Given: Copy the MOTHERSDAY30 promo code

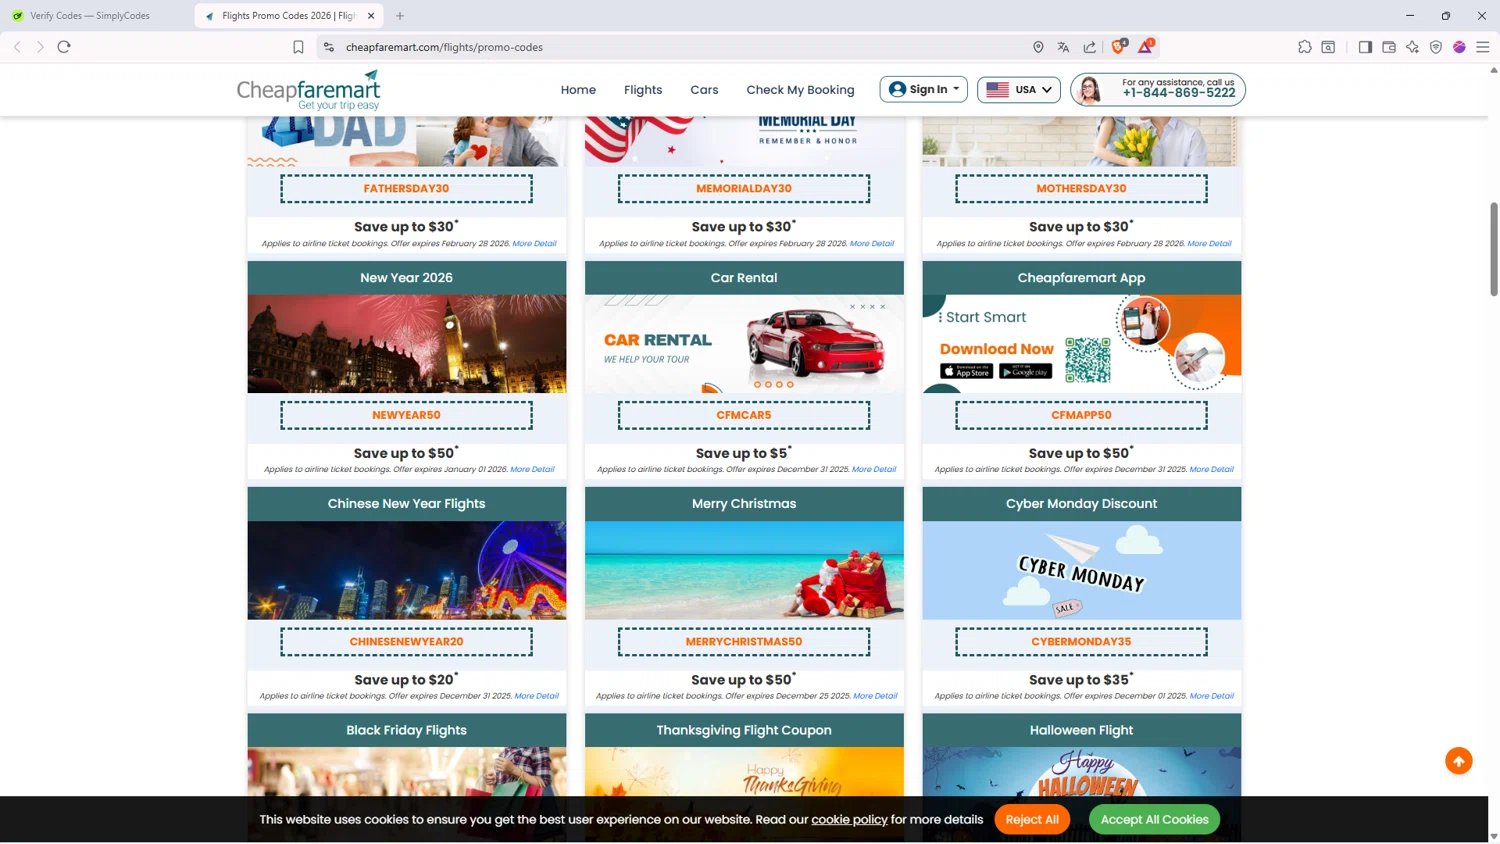Looking at the screenshot, I should [x=1081, y=189].
